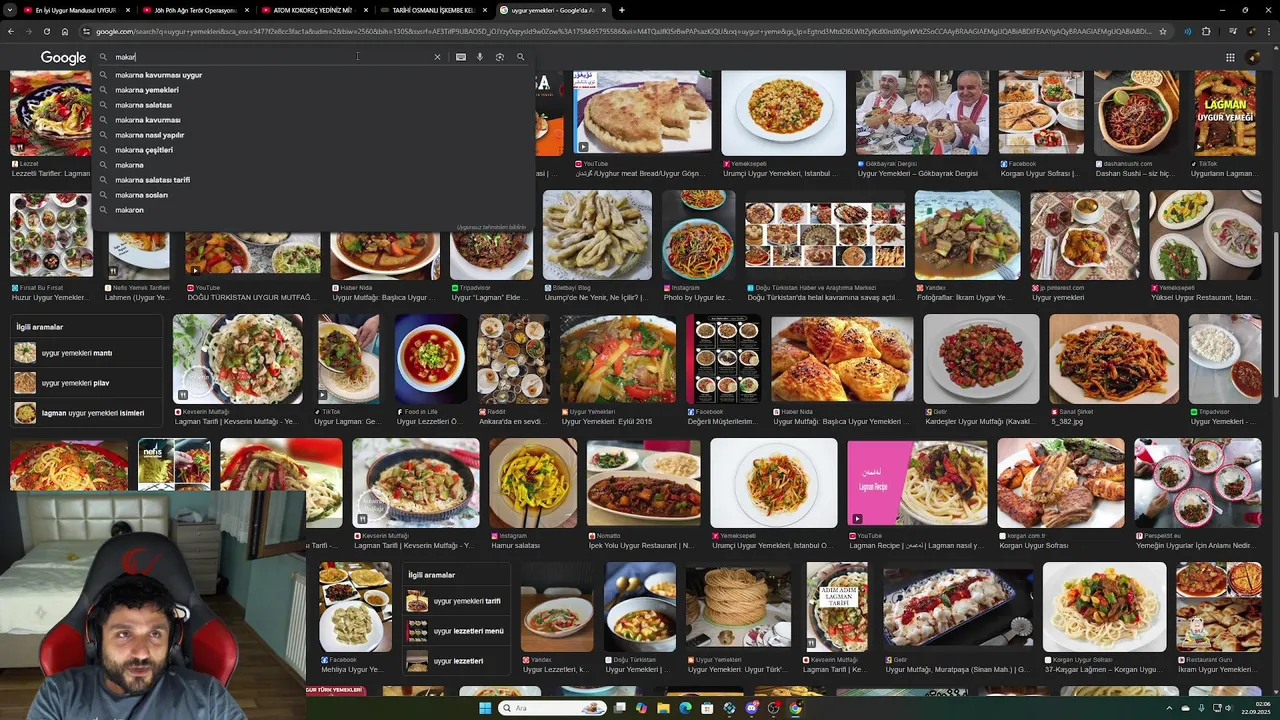The height and width of the screenshot is (720, 1280).
Task: Open the tab search dropdown arrow
Action: (x=10, y=10)
